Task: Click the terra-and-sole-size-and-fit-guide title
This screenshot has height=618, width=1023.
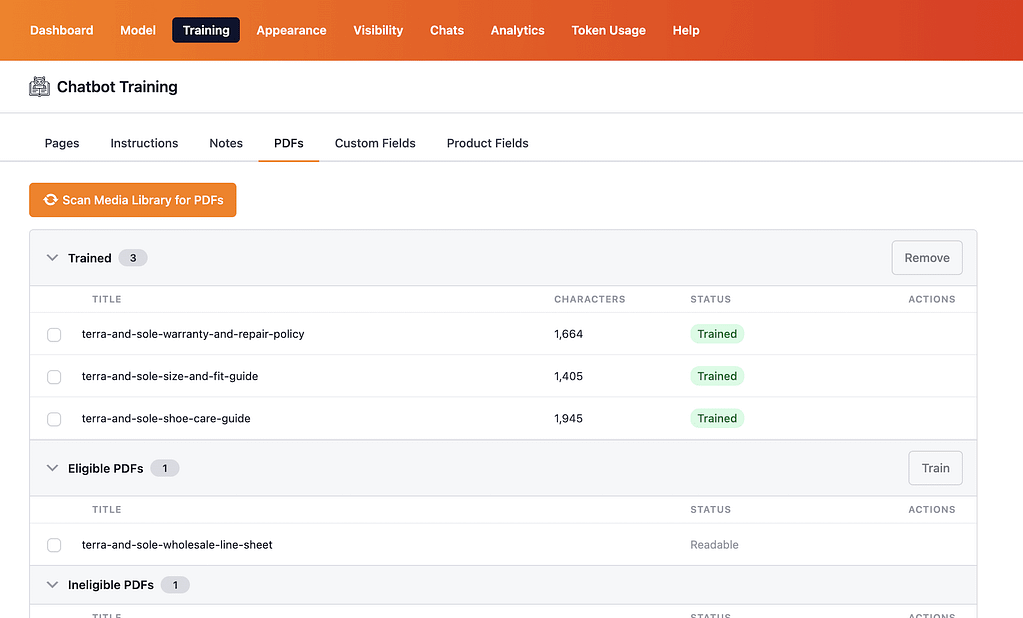Action: click(170, 377)
